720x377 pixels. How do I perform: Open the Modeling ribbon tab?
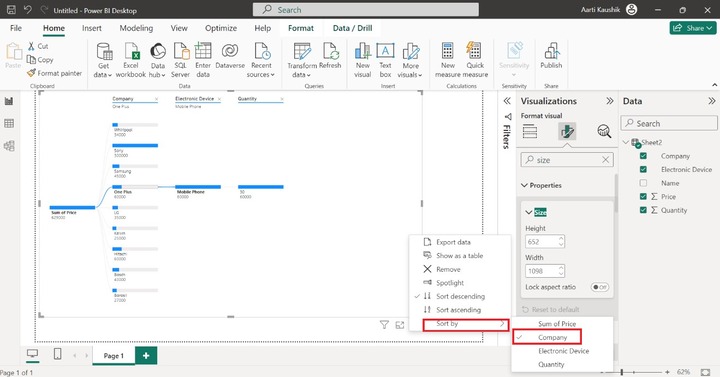(136, 28)
